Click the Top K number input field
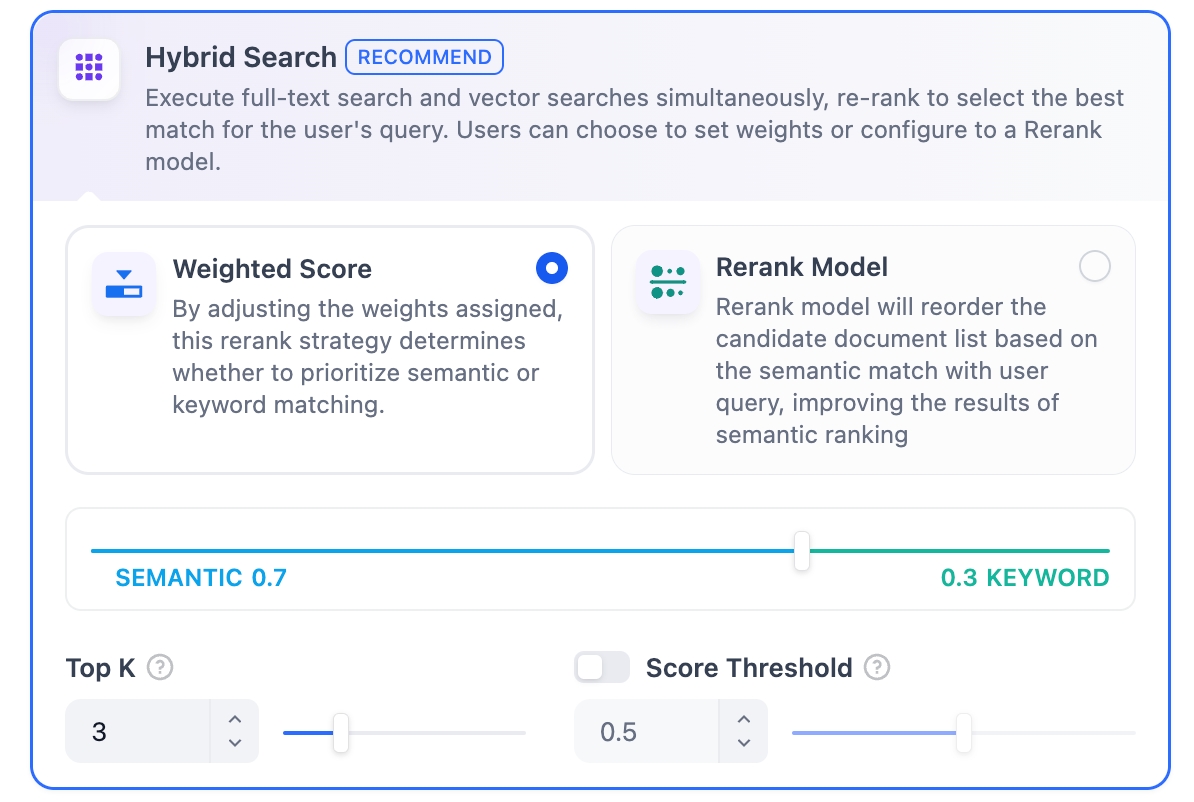The width and height of the screenshot is (1194, 802). coord(138,732)
